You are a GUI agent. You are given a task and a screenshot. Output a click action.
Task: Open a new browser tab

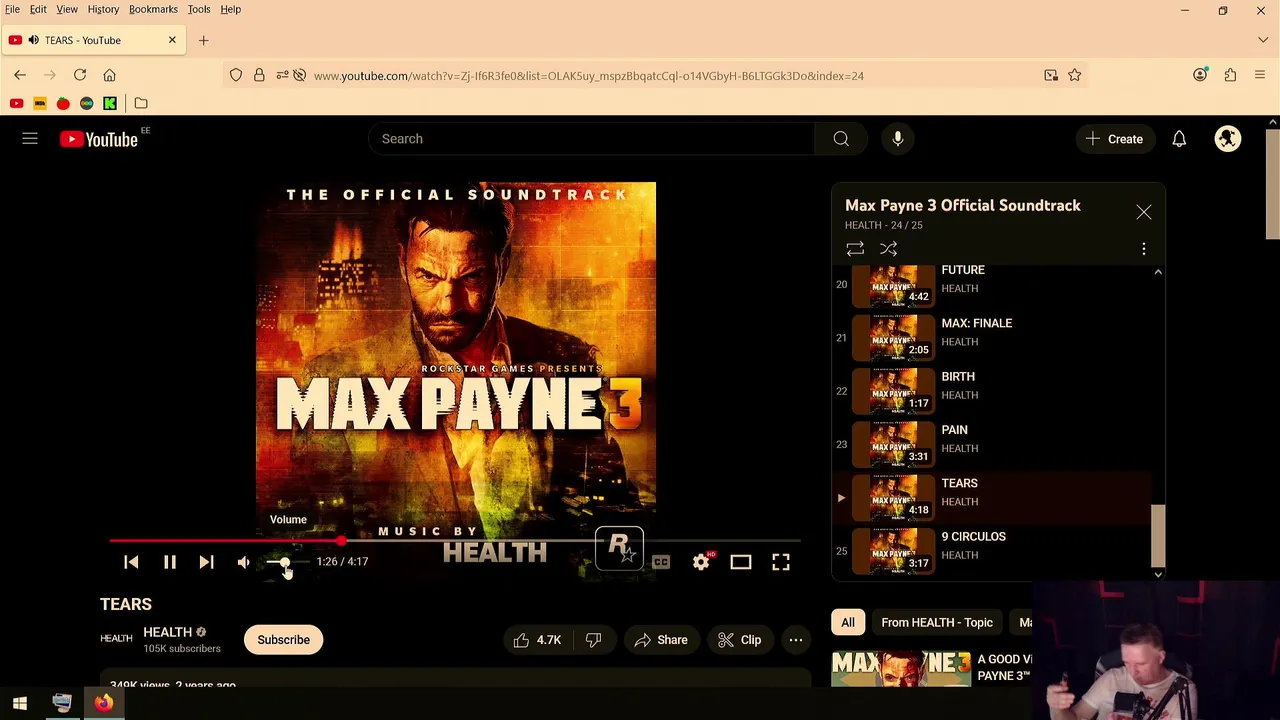point(203,40)
